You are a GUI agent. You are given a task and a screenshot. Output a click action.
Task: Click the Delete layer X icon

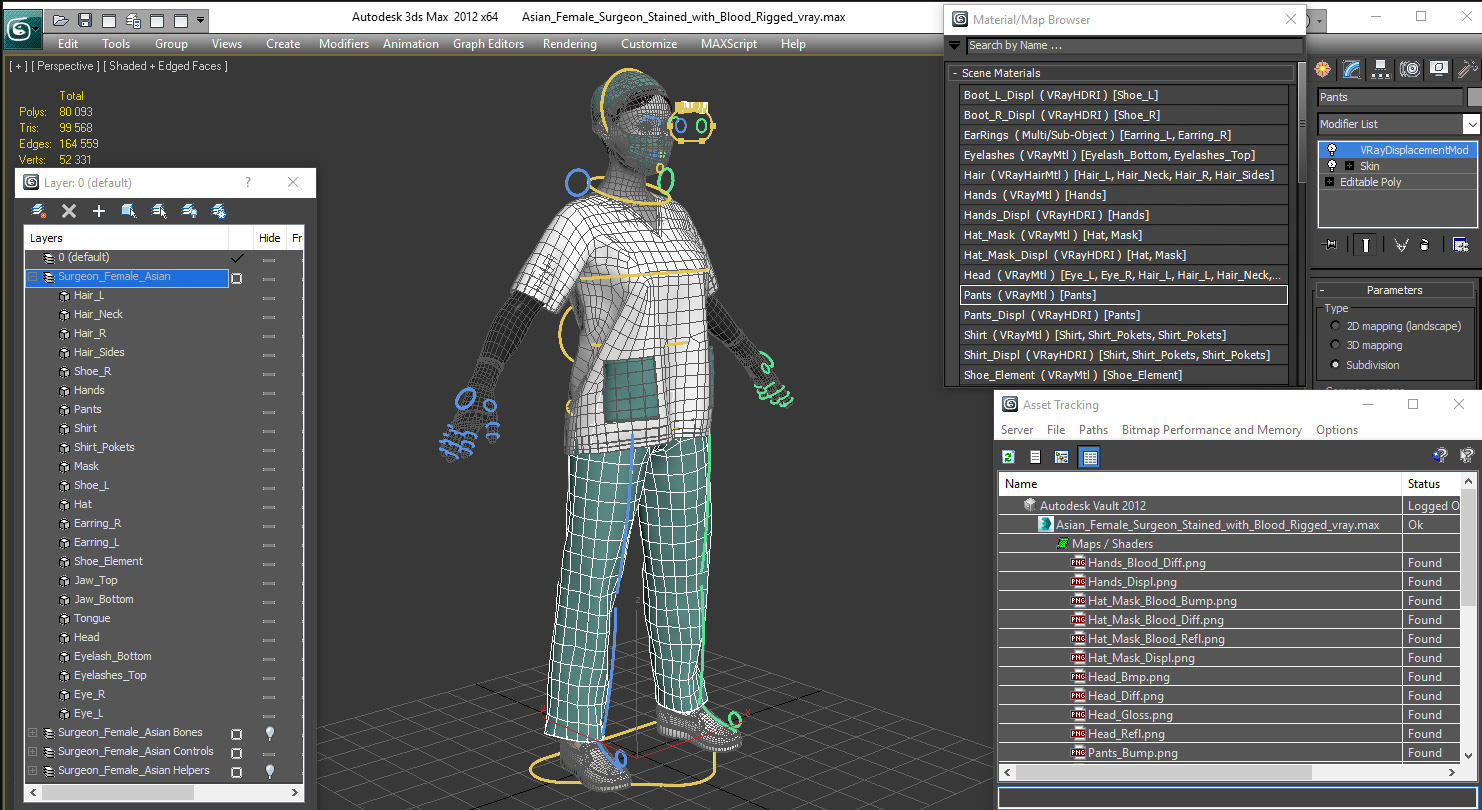pos(69,211)
